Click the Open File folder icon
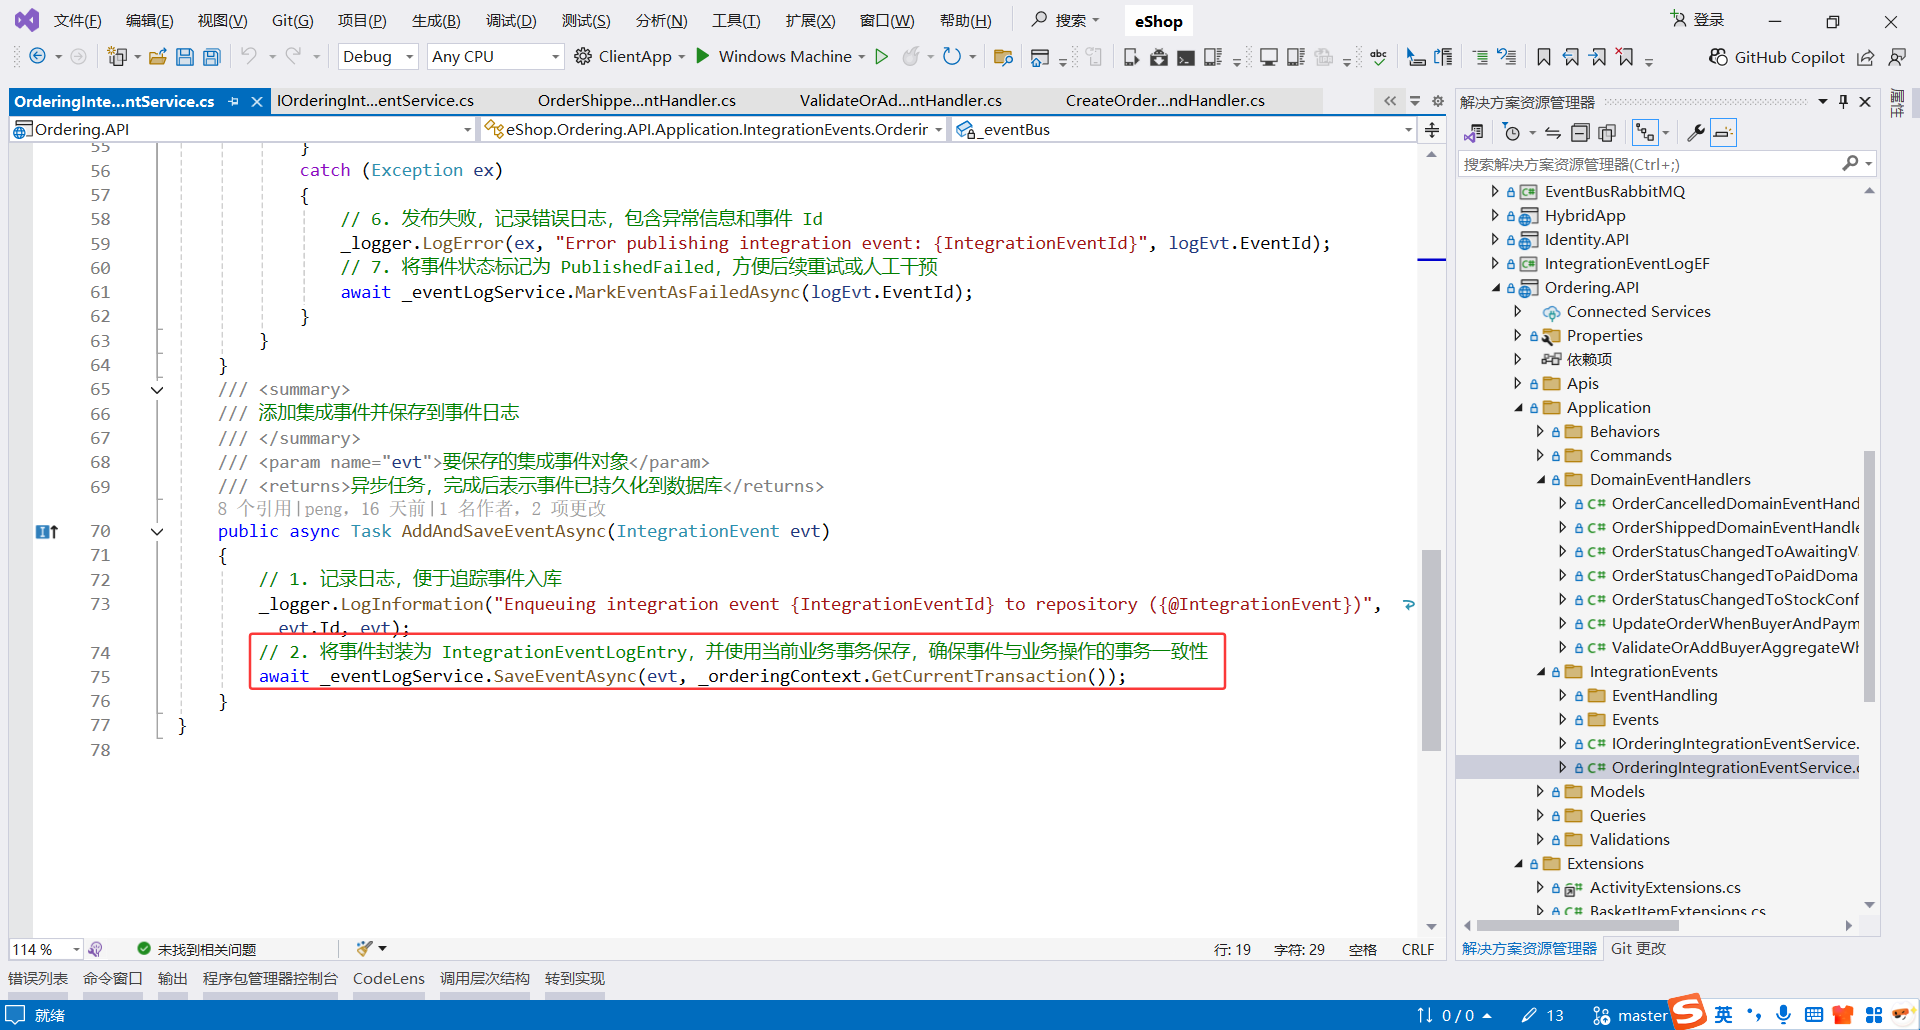 click(x=158, y=57)
